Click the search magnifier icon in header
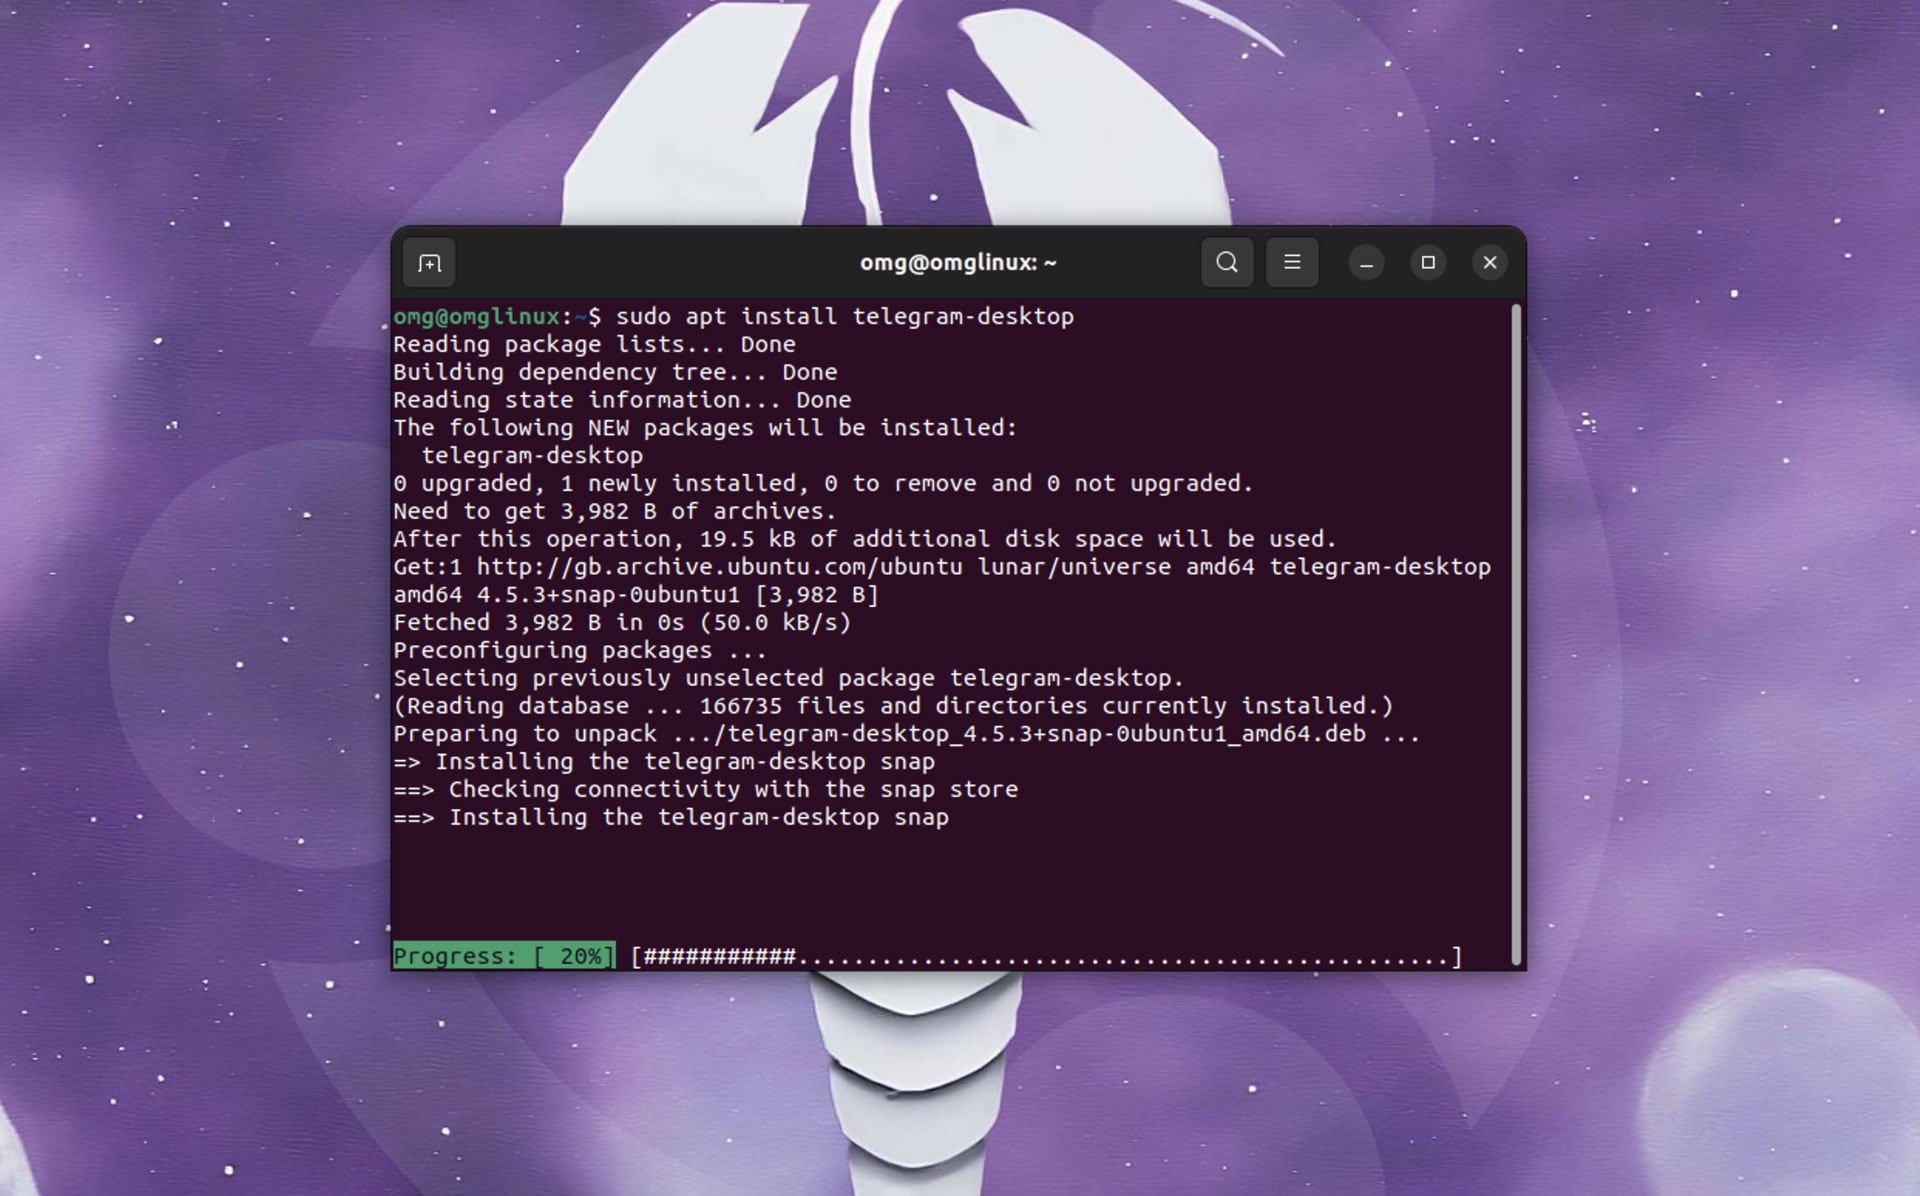 1227,262
